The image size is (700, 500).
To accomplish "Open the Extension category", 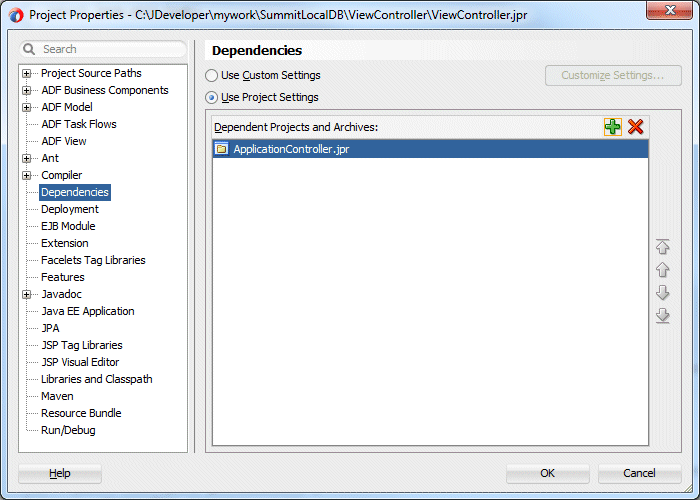I will pos(65,243).
